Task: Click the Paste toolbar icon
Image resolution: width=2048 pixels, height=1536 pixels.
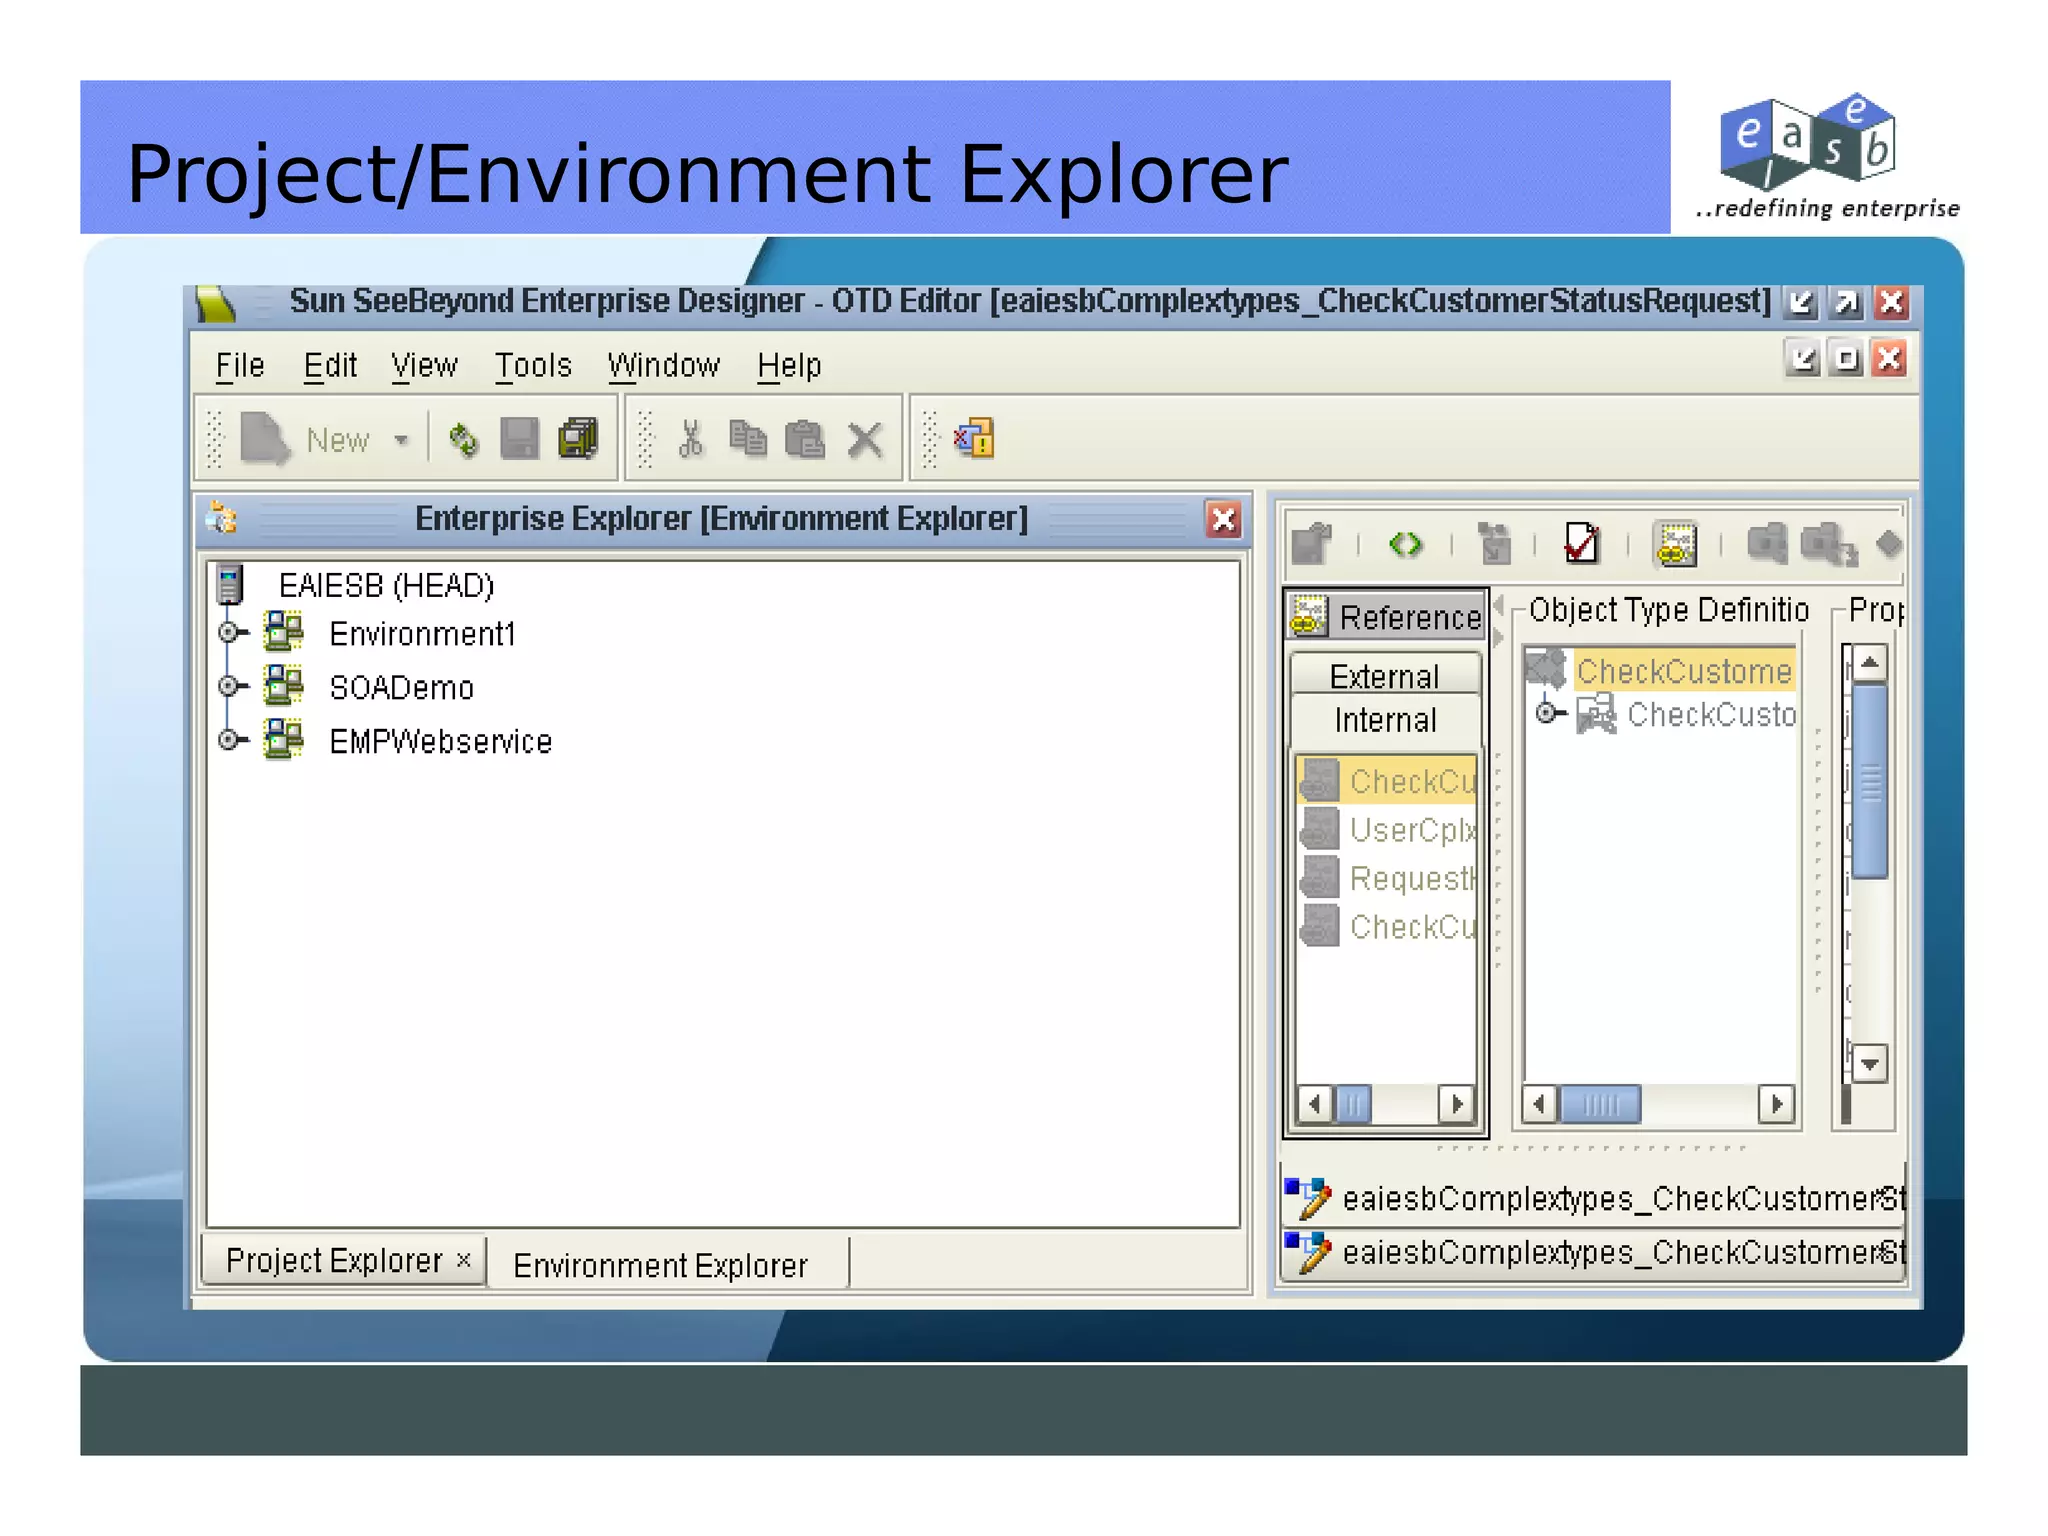Action: coord(805,439)
